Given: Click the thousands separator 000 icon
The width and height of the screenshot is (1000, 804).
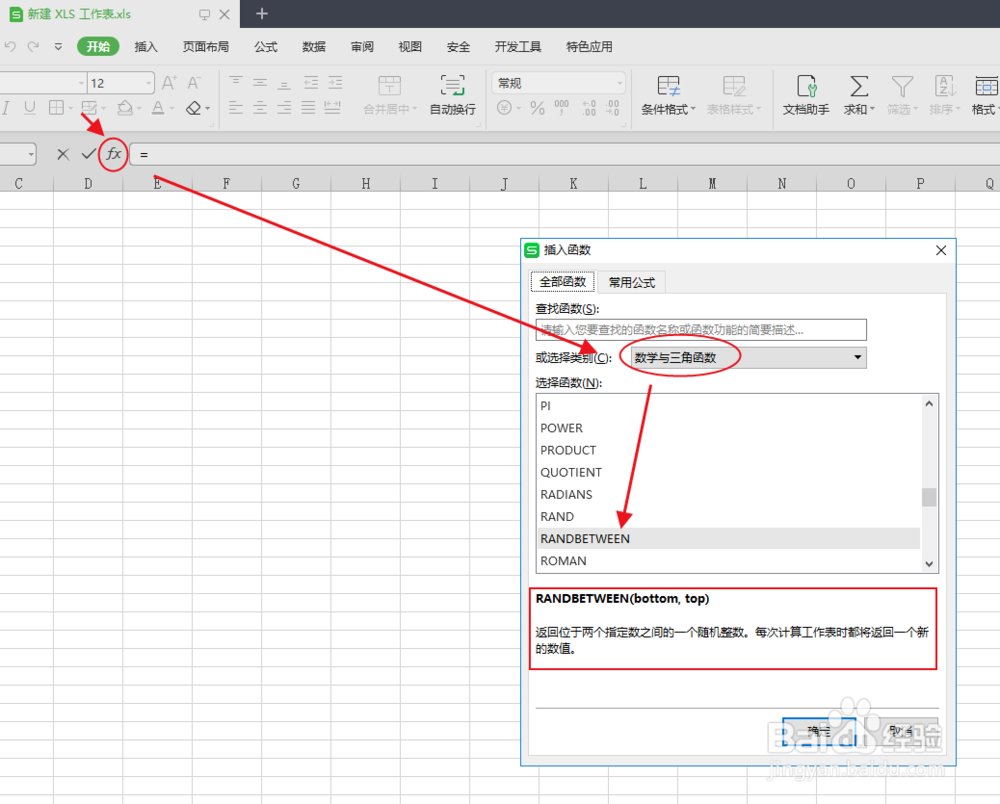Looking at the screenshot, I should 562,108.
